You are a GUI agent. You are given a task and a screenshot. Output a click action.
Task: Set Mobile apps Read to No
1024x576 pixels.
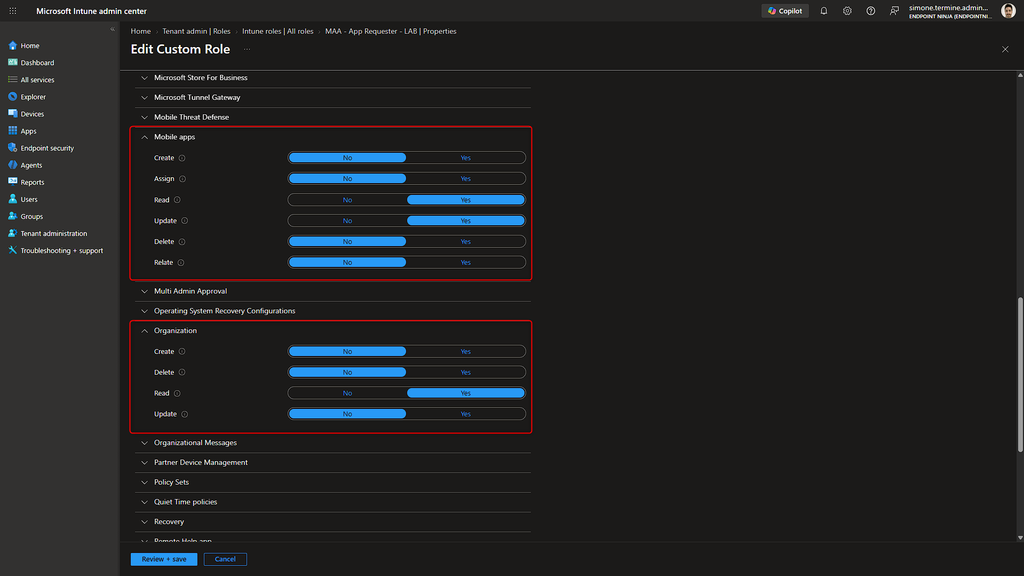(347, 200)
